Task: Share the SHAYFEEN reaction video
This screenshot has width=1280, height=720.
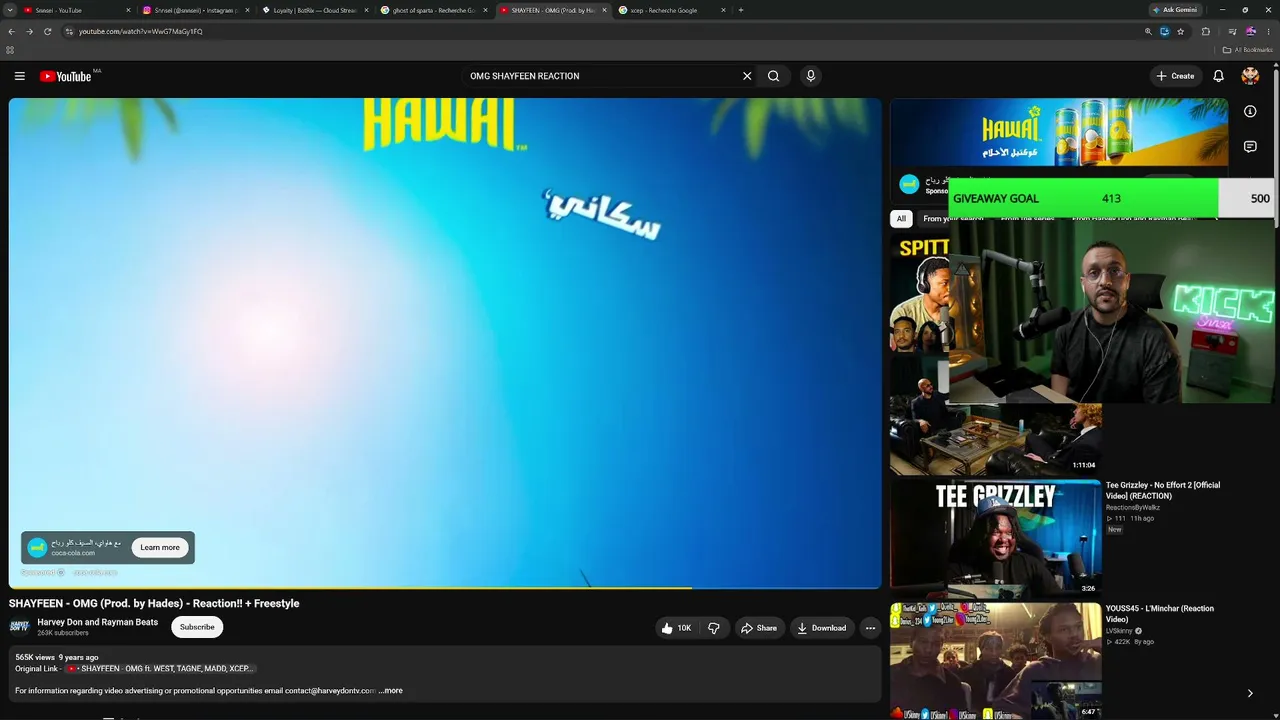Action: [759, 628]
